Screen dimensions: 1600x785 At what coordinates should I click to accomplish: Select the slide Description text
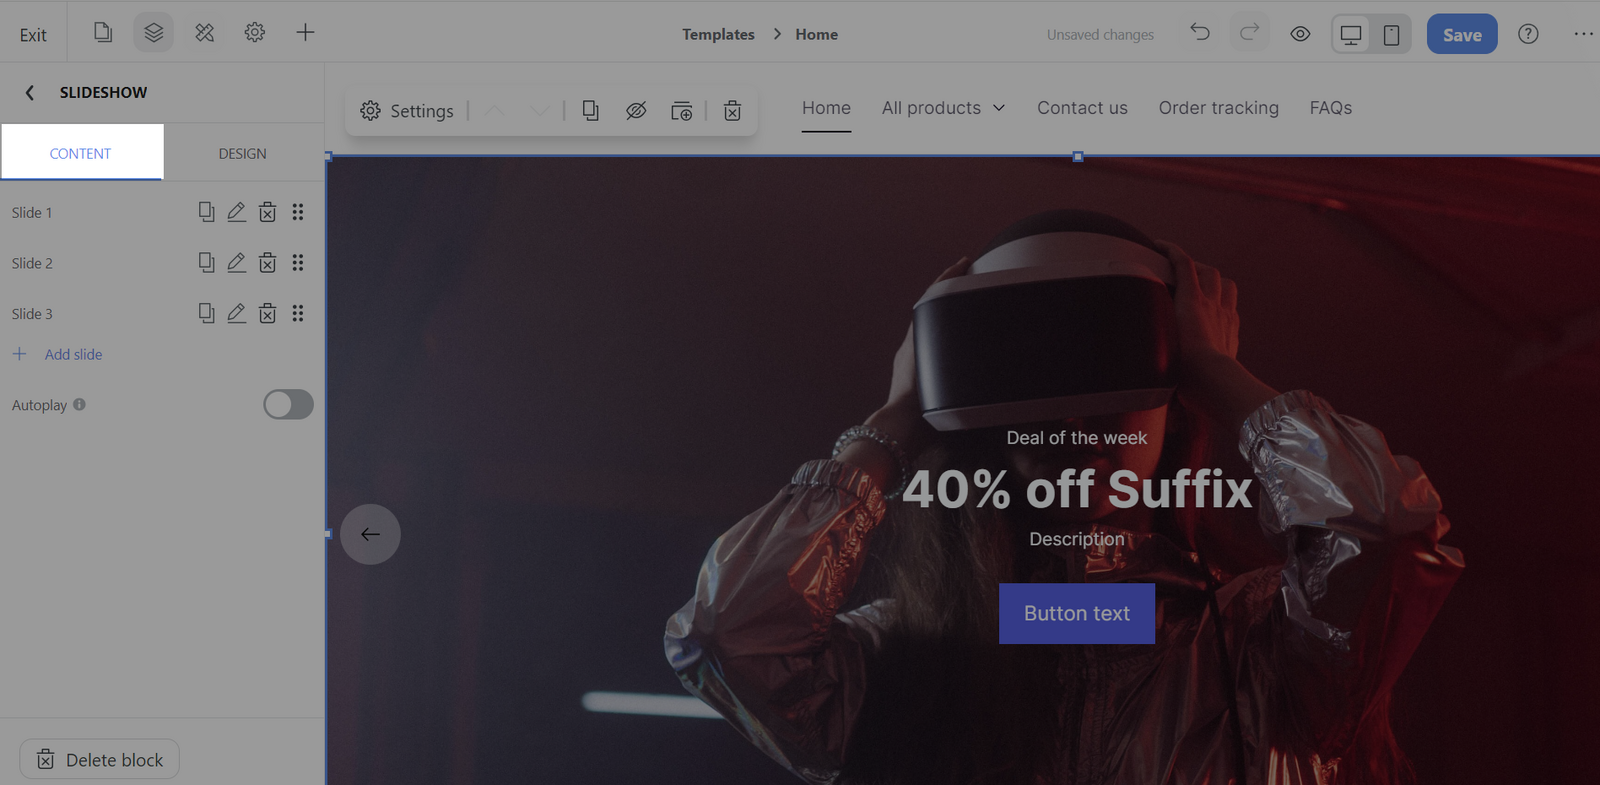1077,539
